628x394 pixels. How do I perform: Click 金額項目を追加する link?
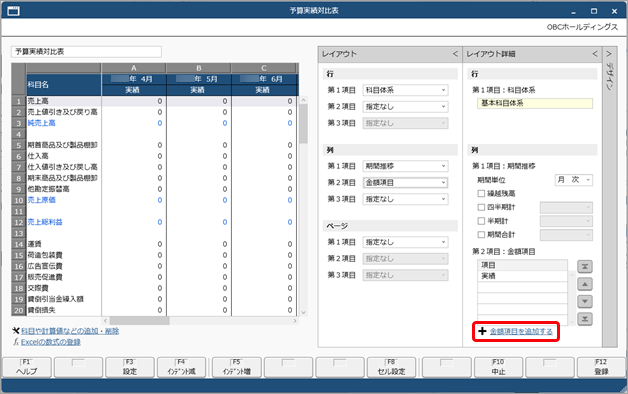(x=521, y=331)
